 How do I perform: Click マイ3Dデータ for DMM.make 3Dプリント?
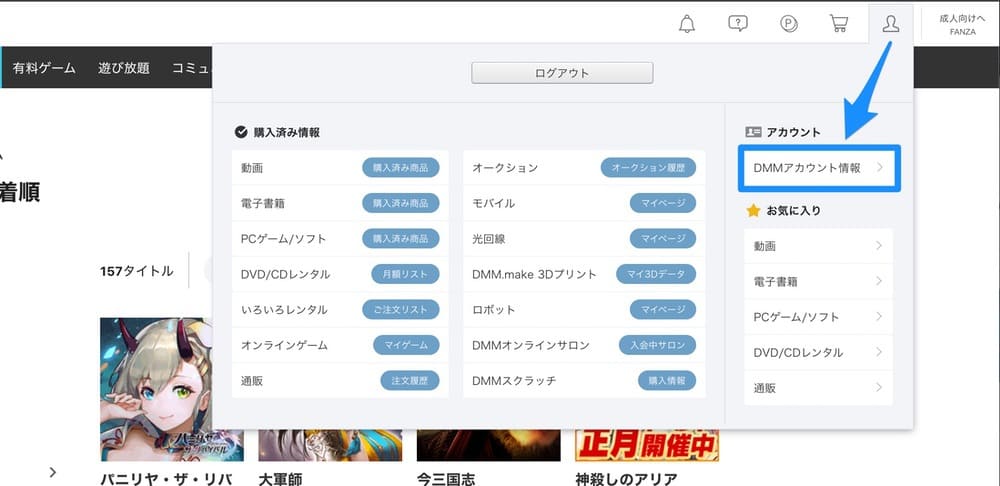click(655, 274)
